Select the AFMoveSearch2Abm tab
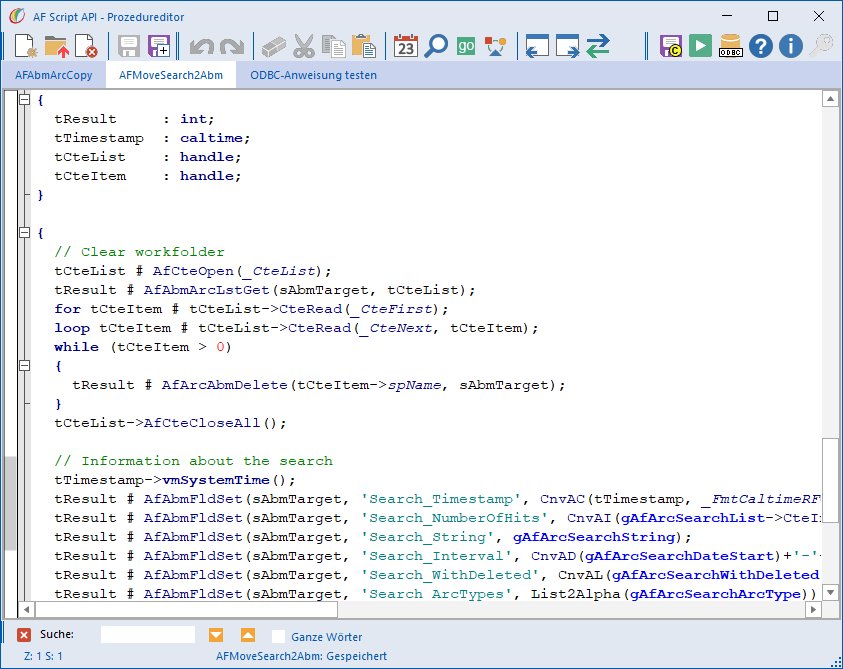843x669 pixels. tap(171, 75)
